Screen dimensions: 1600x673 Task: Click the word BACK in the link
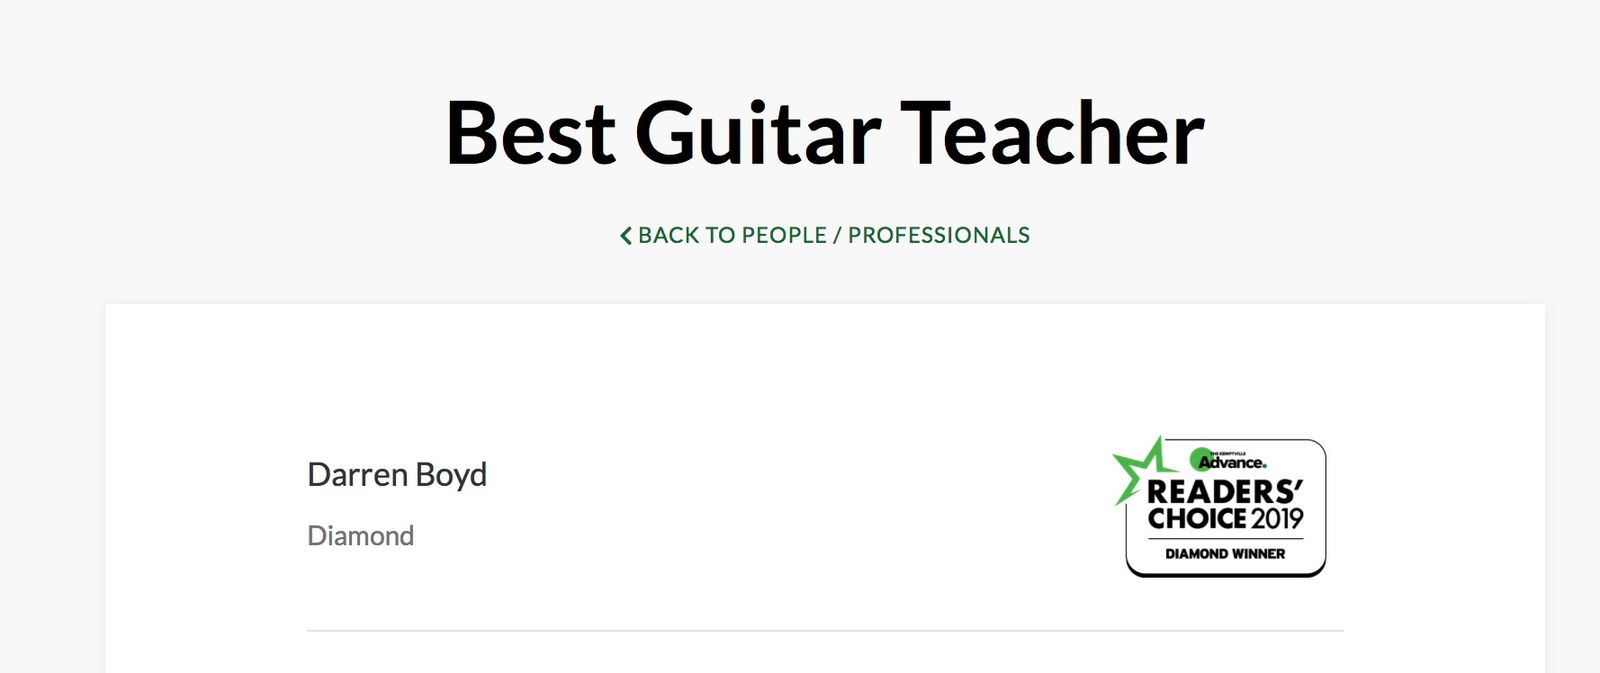pos(668,236)
